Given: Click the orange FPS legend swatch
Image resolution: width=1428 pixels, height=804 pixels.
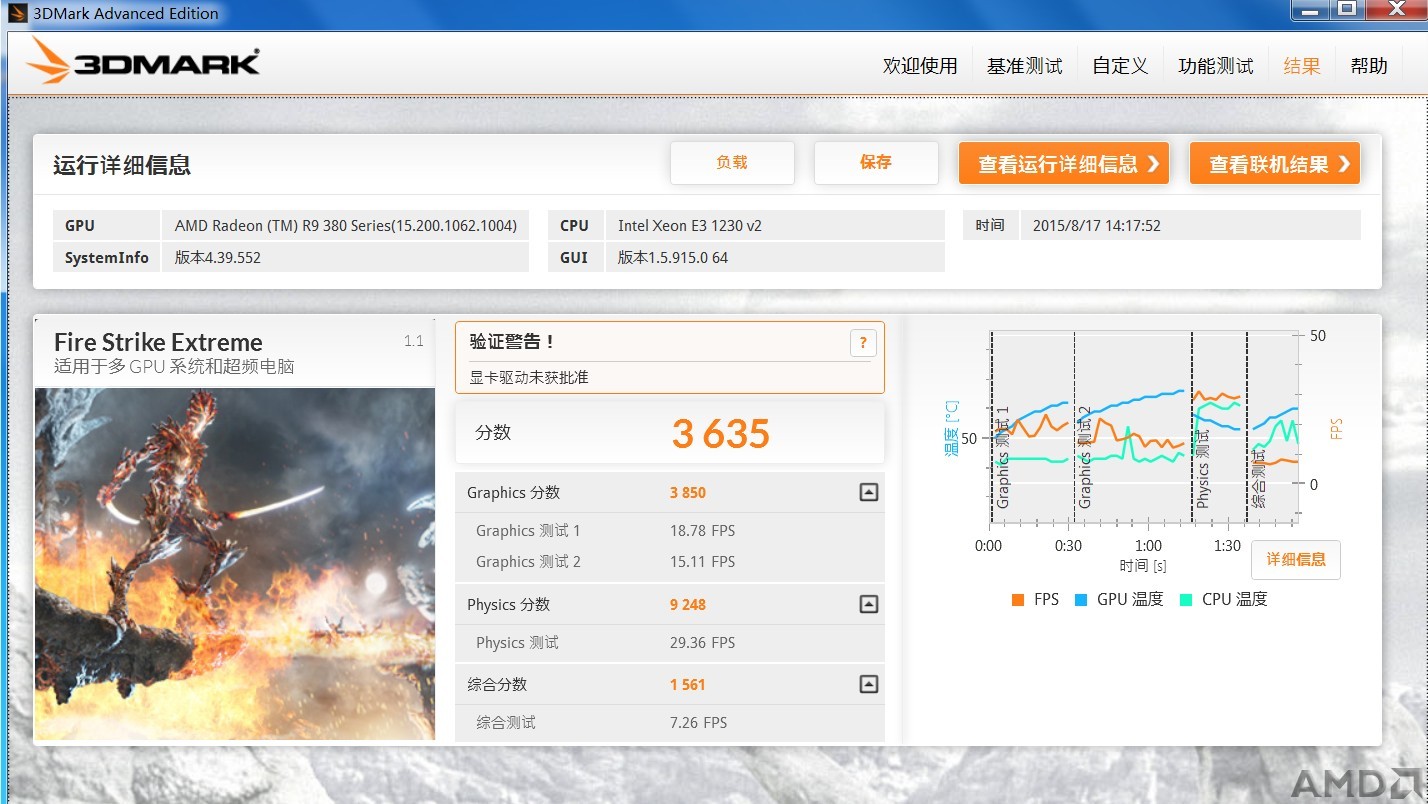Looking at the screenshot, I should pos(1018,600).
